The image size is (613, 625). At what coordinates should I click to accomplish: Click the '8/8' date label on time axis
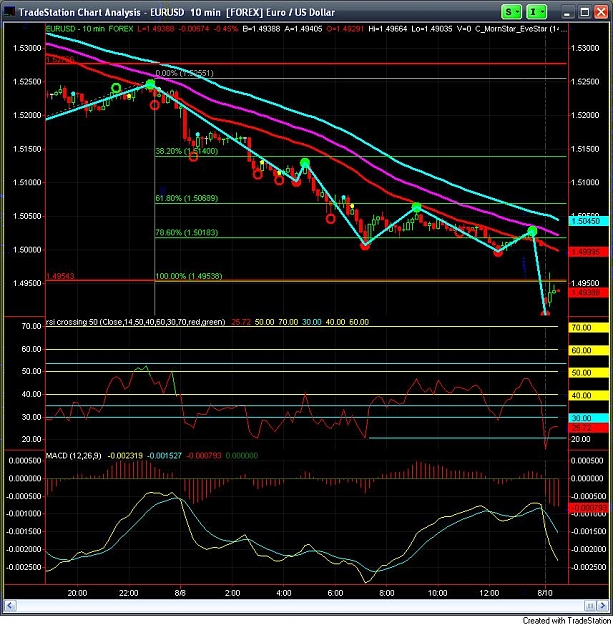(x=180, y=593)
